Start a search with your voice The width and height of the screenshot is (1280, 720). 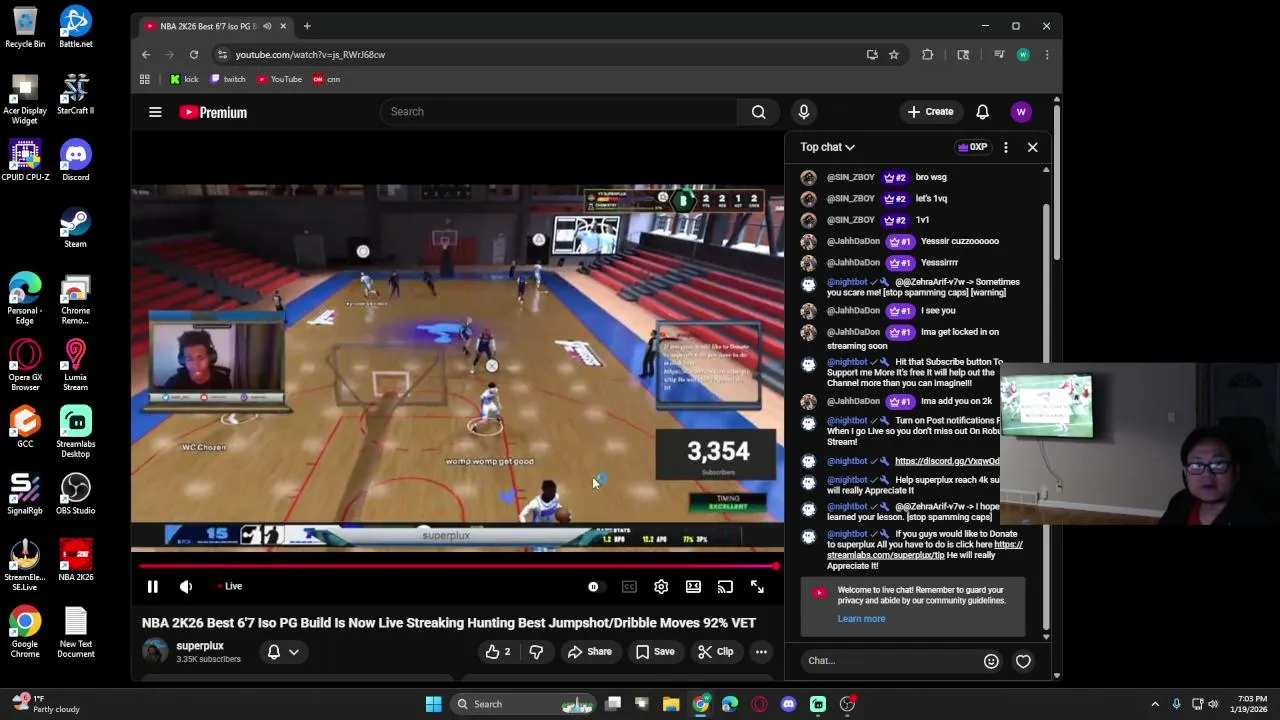804,112
